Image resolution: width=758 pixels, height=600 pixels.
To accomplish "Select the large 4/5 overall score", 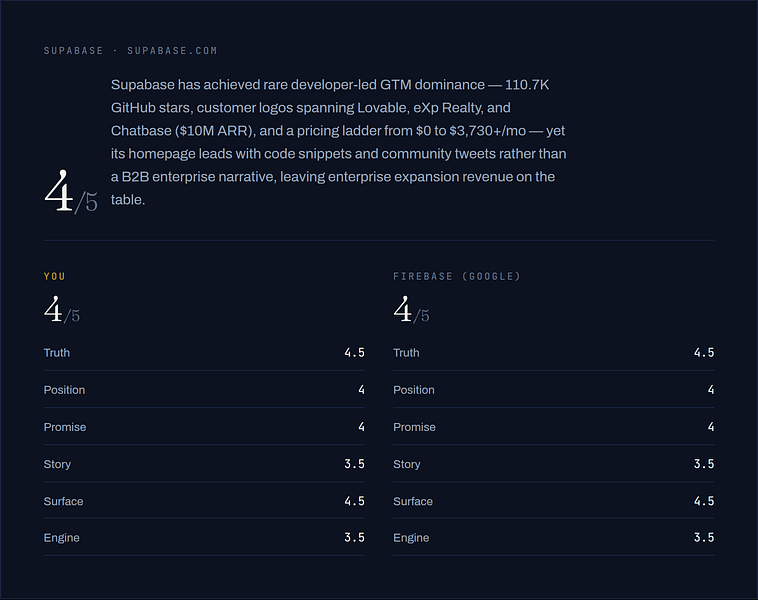I will (71, 192).
